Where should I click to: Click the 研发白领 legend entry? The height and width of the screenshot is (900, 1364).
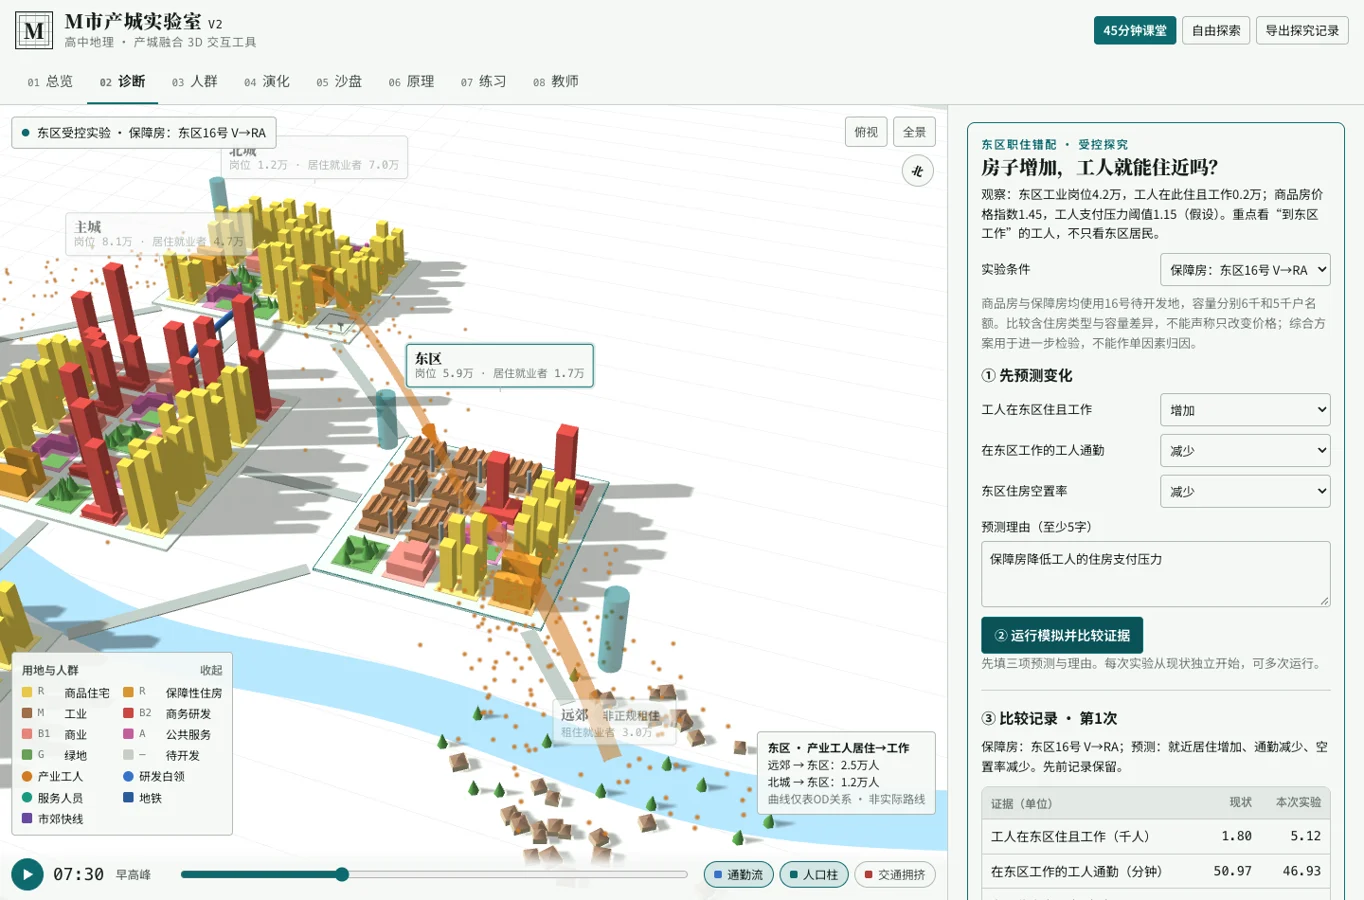[x=154, y=777]
